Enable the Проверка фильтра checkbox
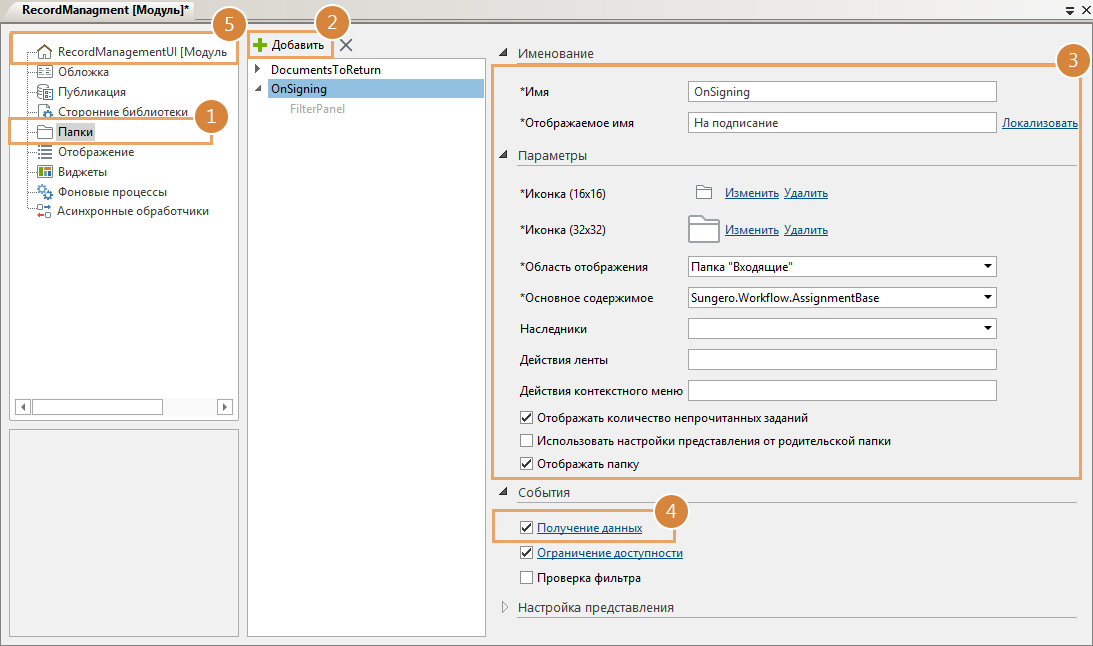The height and width of the screenshot is (646, 1093). 526,578
